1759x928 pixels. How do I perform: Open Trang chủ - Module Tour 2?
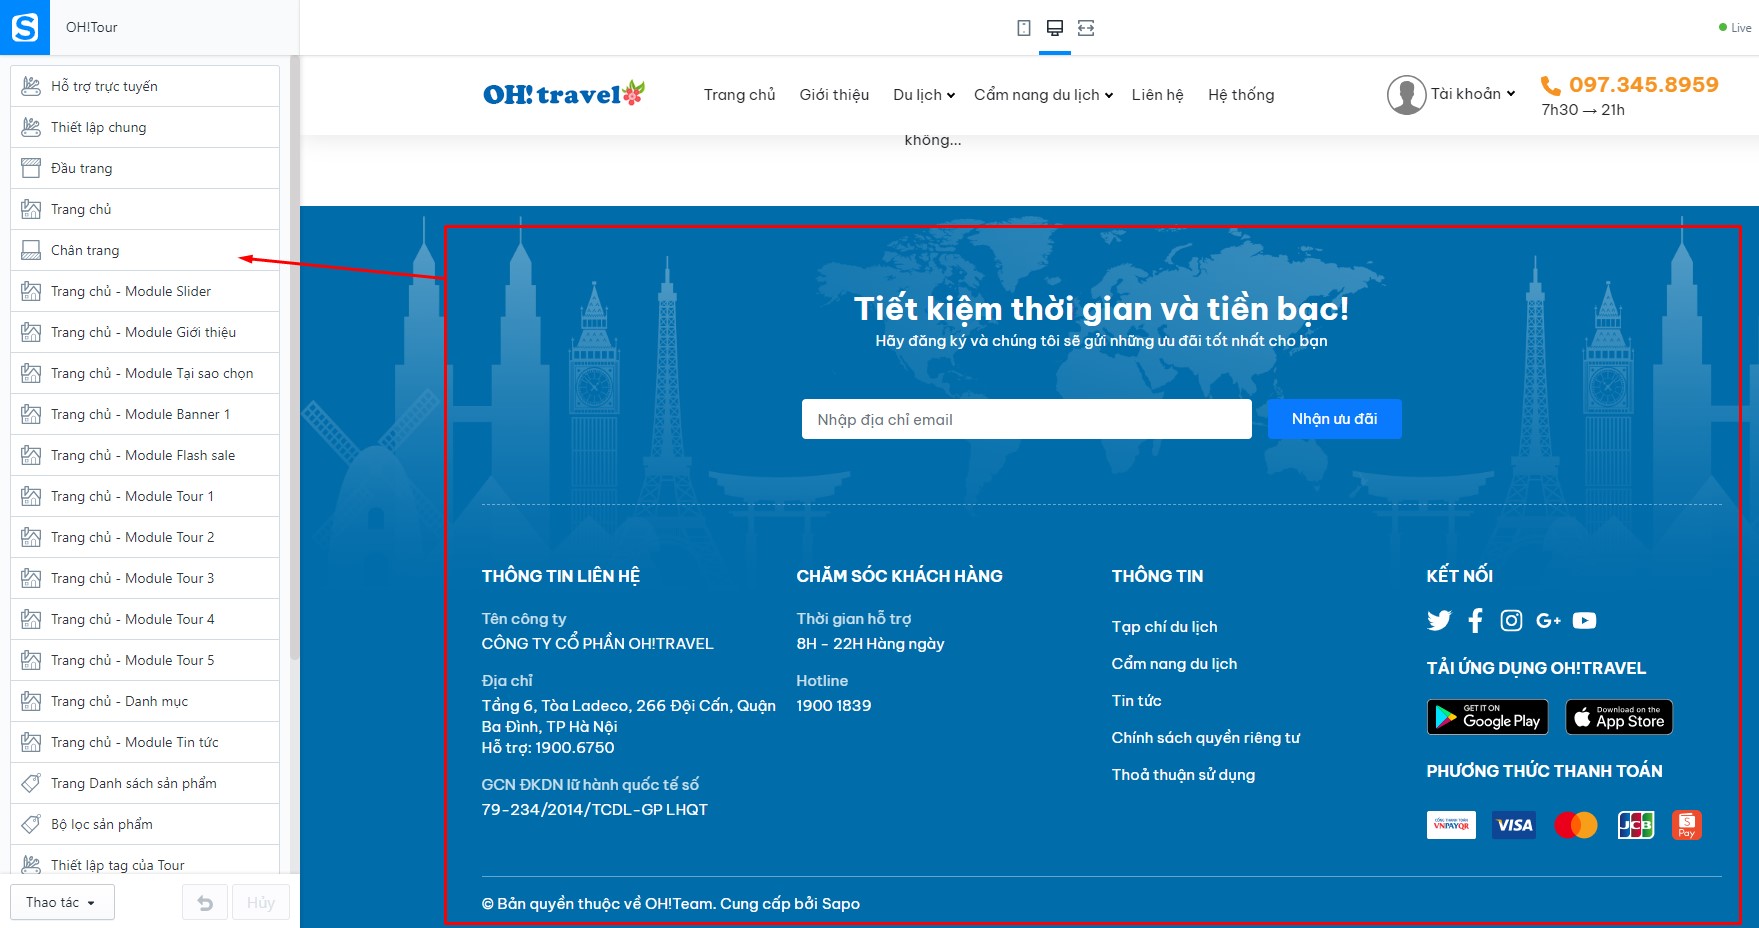click(145, 537)
